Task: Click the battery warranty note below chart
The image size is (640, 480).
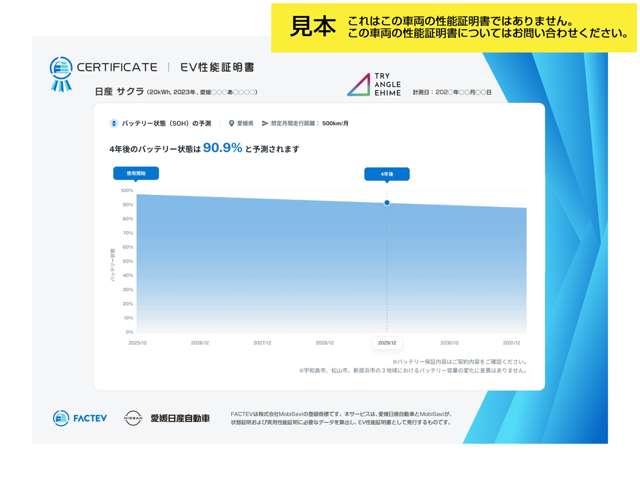Action: (x=459, y=361)
